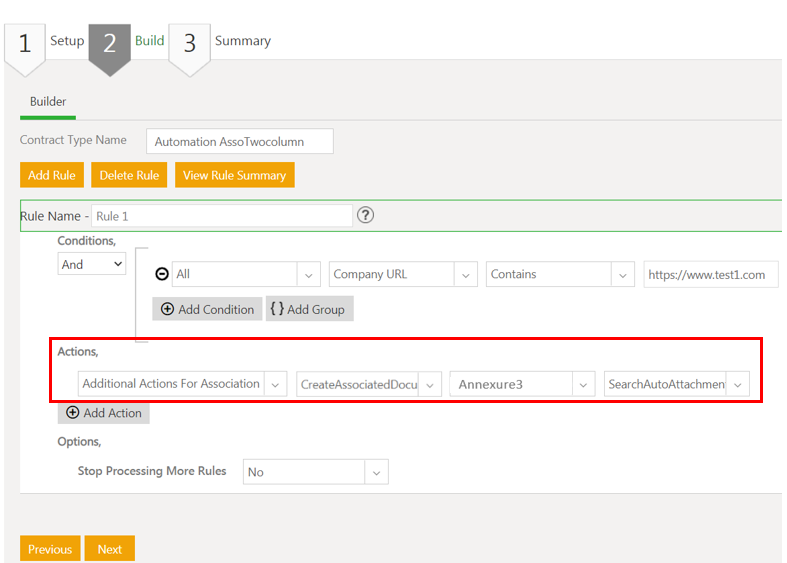Expand the Additional Actions For Association dropdown
This screenshot has height=563, width=787.
276,384
